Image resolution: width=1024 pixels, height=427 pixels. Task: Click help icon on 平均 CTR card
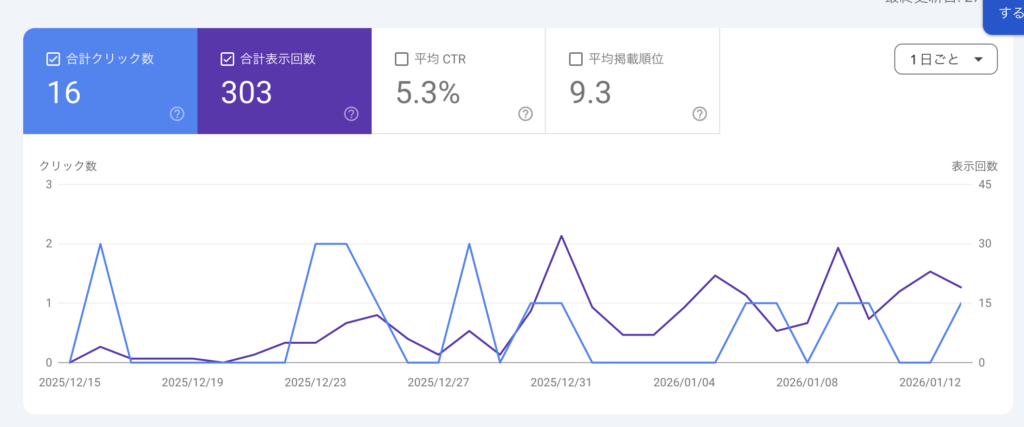tap(525, 114)
